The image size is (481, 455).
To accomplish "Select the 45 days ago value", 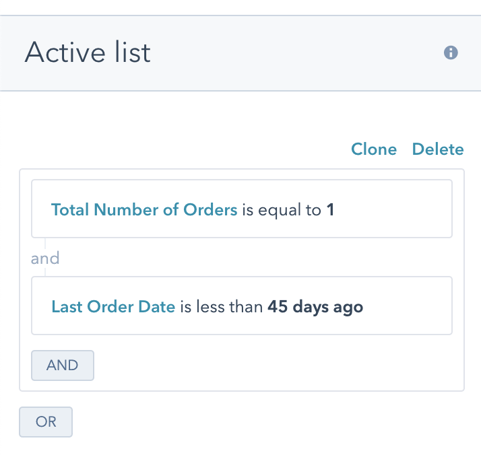I will click(315, 307).
